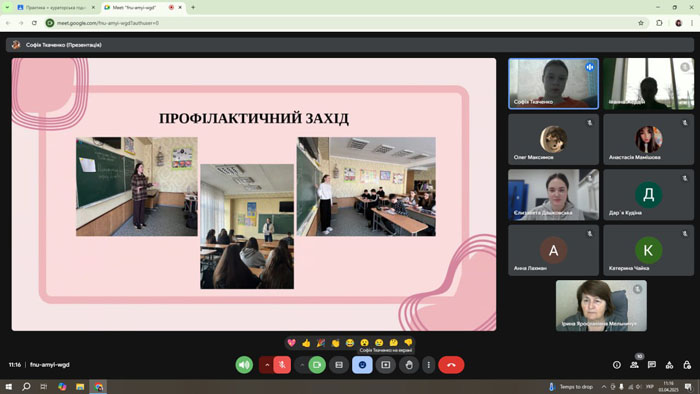This screenshot has height=394, width=700.
Task: Click the captions icon
Action: click(x=339, y=365)
